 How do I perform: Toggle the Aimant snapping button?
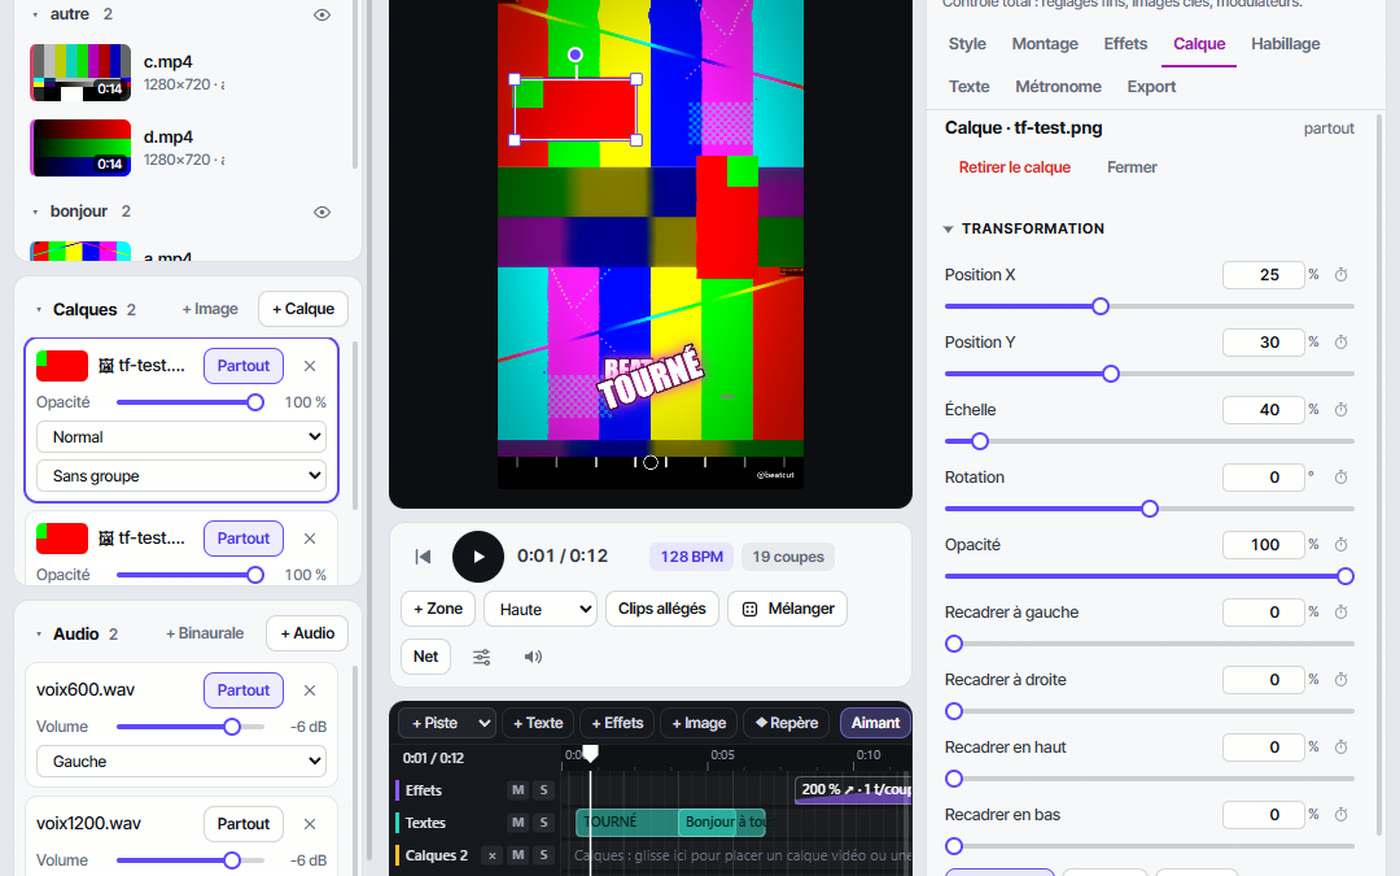(875, 723)
